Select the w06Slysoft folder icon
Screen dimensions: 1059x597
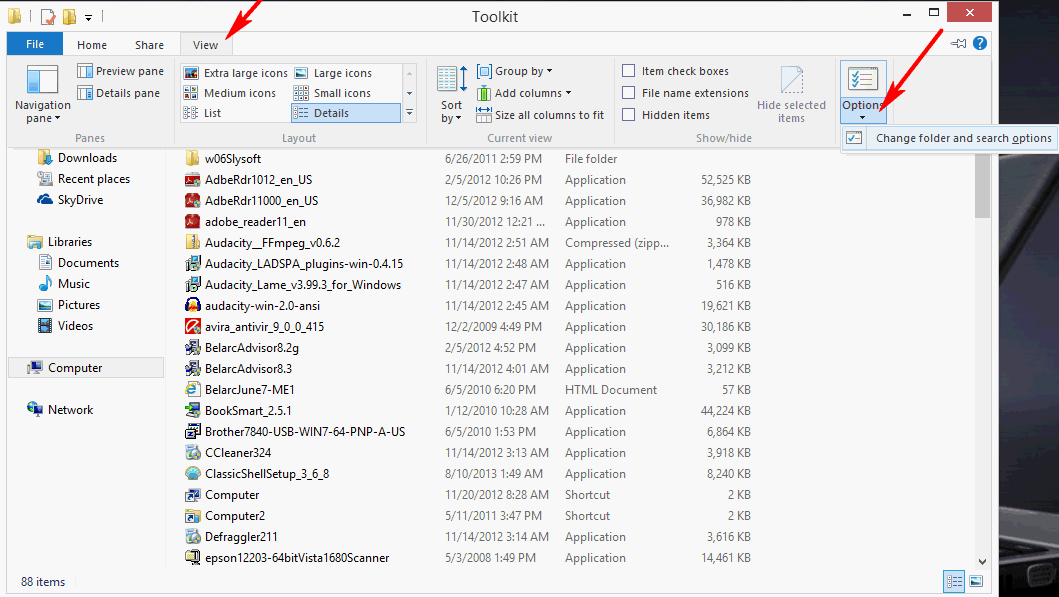point(192,158)
